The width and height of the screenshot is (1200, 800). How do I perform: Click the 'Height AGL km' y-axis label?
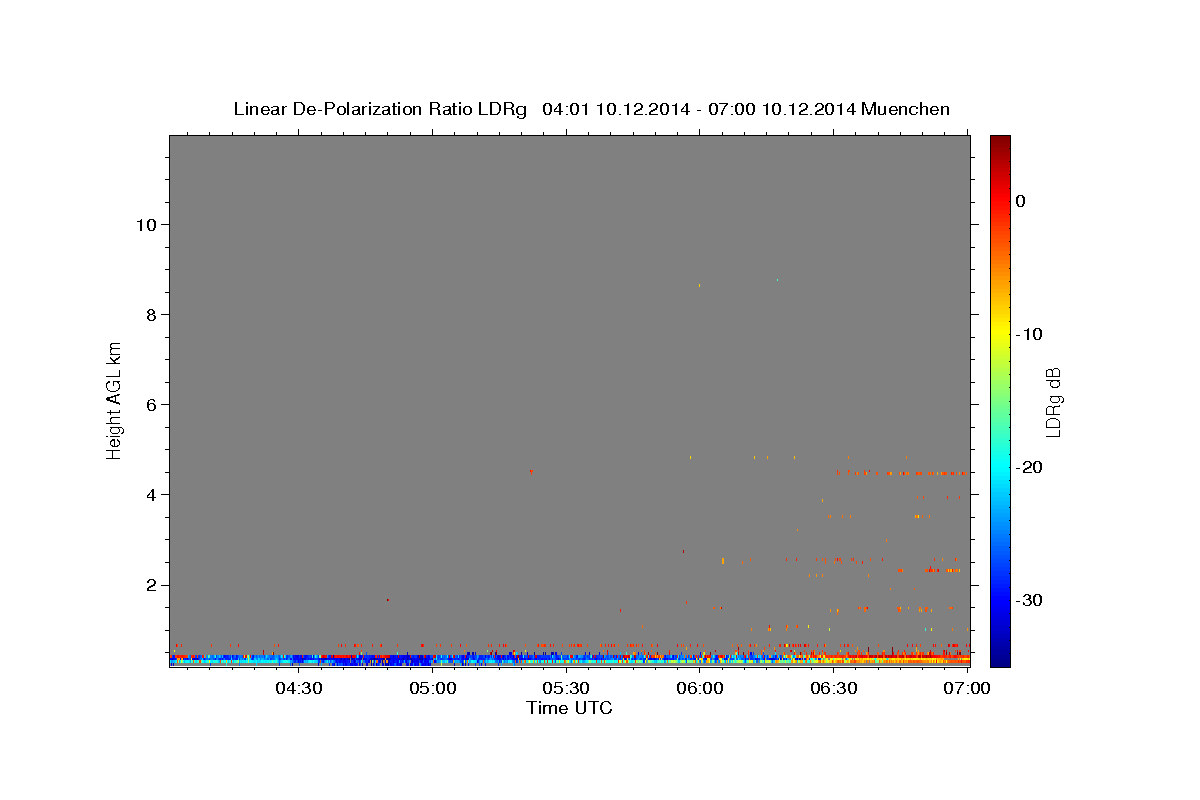point(115,401)
